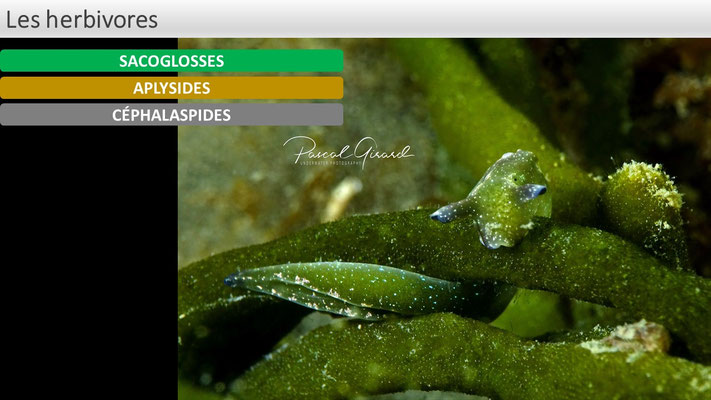The image size is (711, 400).
Task: Select the orange APLYSIDES bar
Action: (x=171, y=88)
